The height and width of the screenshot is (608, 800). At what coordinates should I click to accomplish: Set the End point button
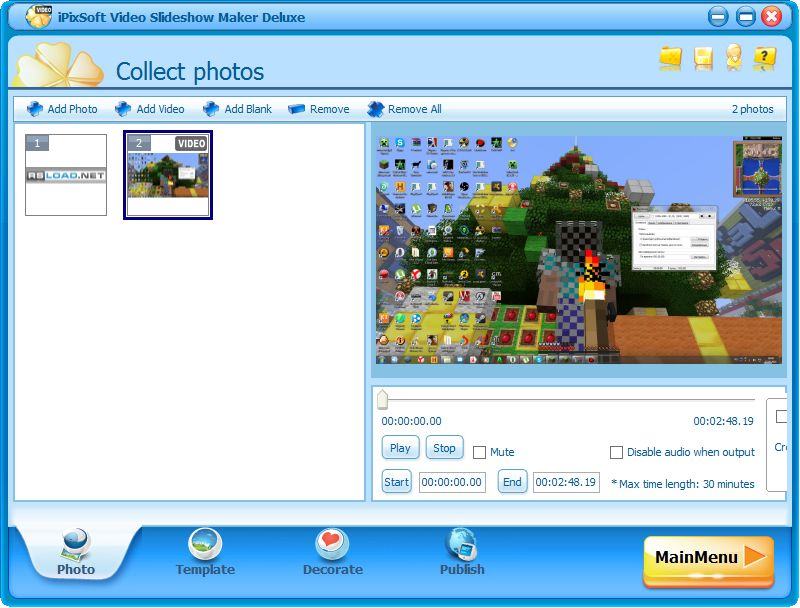point(512,482)
